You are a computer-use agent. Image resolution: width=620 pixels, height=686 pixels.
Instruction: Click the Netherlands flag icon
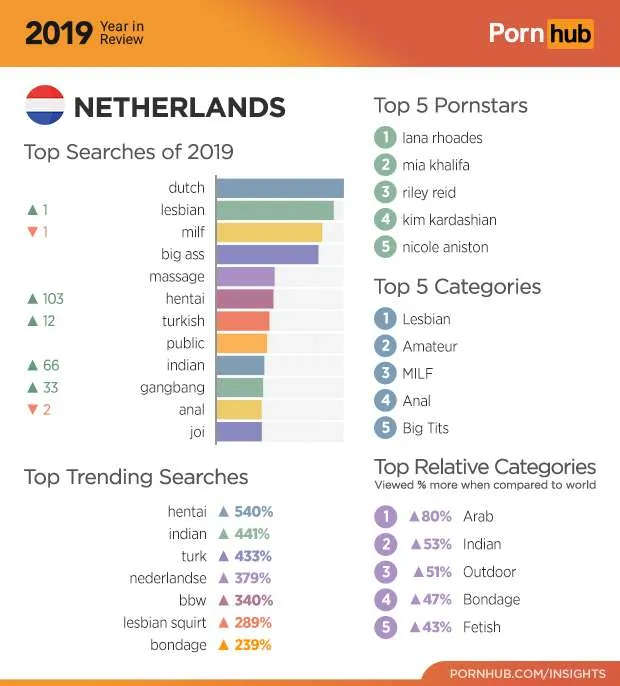(x=45, y=106)
